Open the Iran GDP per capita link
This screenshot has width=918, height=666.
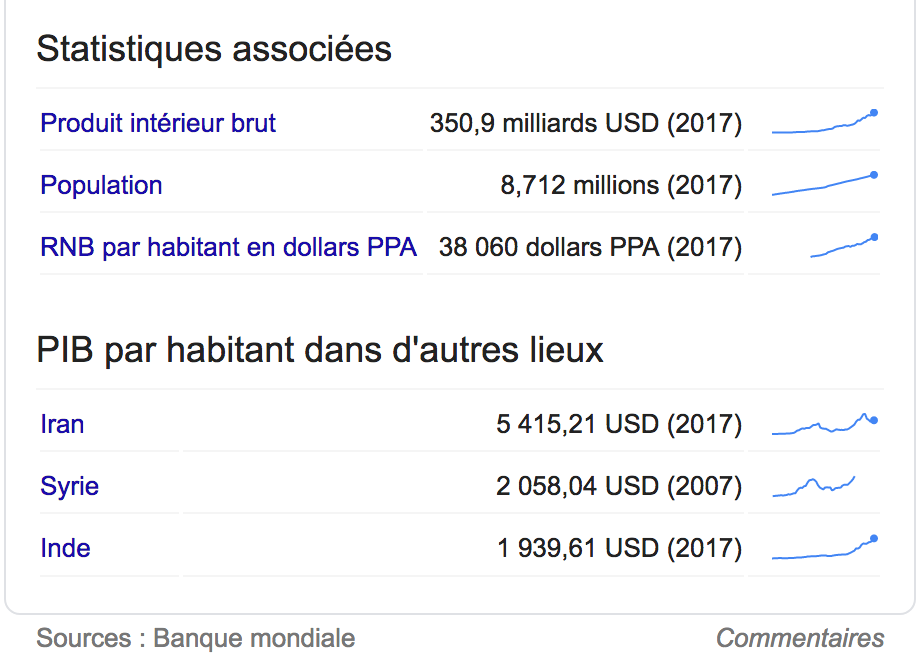pos(62,424)
